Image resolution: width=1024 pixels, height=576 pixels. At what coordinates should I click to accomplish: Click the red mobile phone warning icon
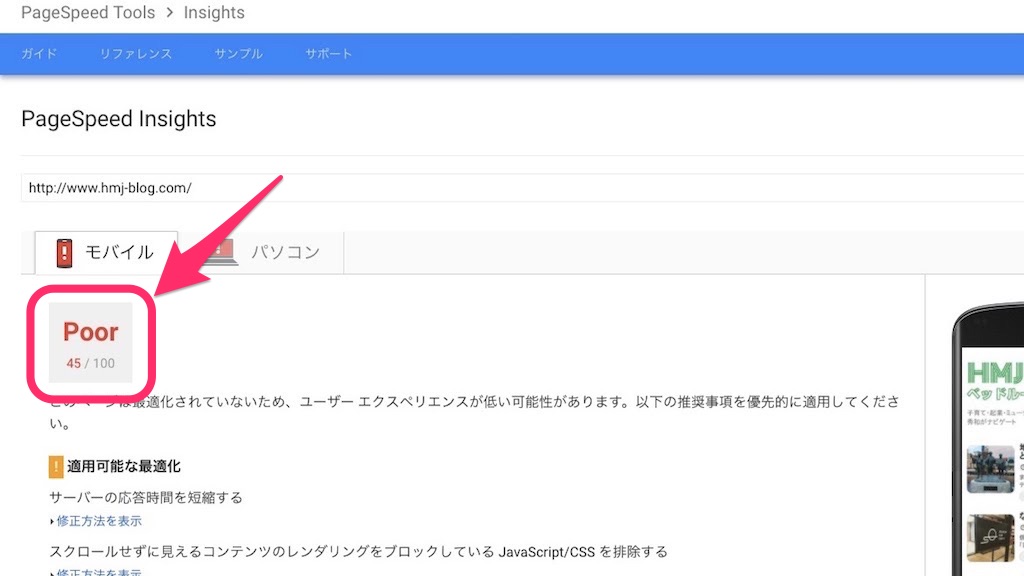[x=64, y=253]
